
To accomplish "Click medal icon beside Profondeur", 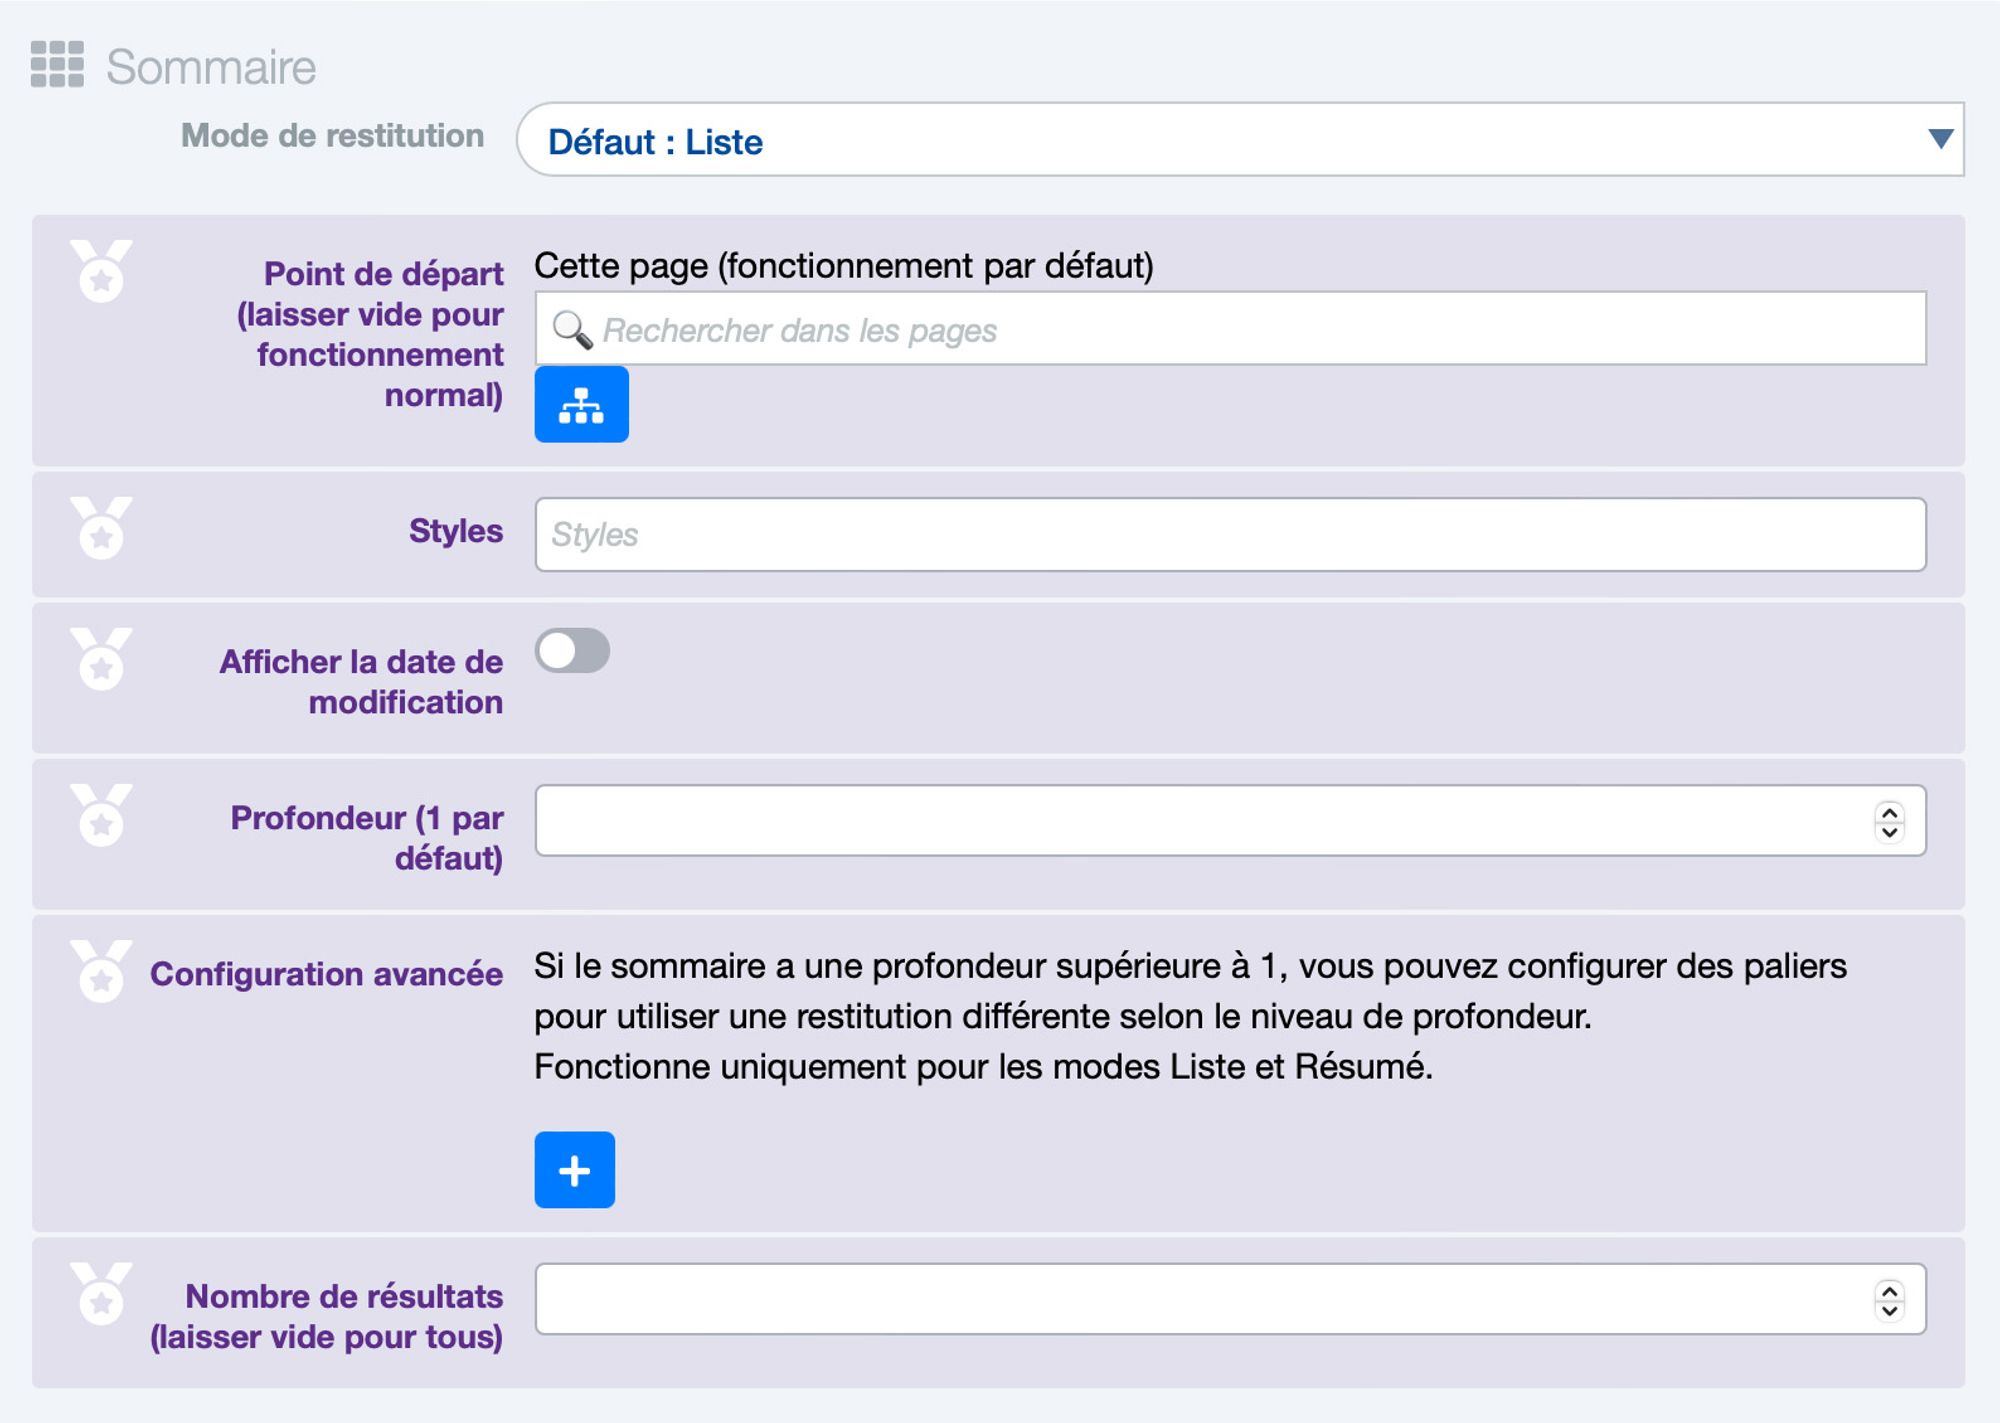I will tap(101, 814).
